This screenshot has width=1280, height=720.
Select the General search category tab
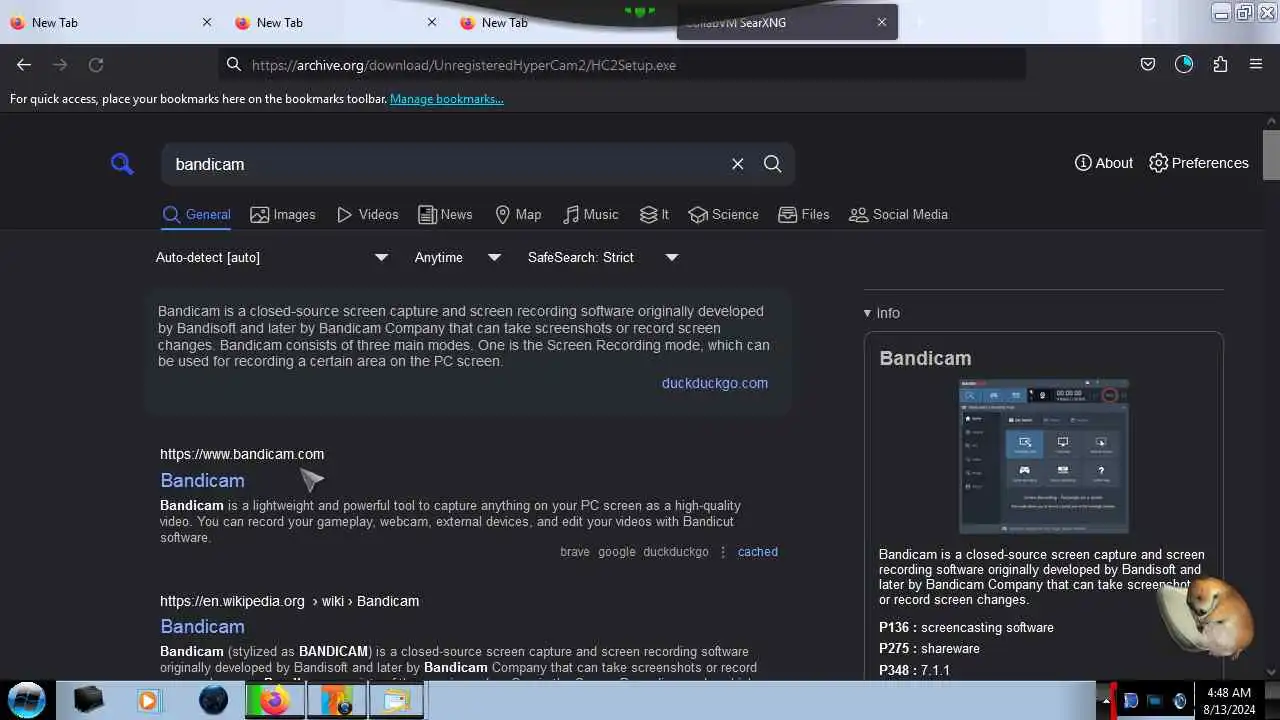click(197, 214)
